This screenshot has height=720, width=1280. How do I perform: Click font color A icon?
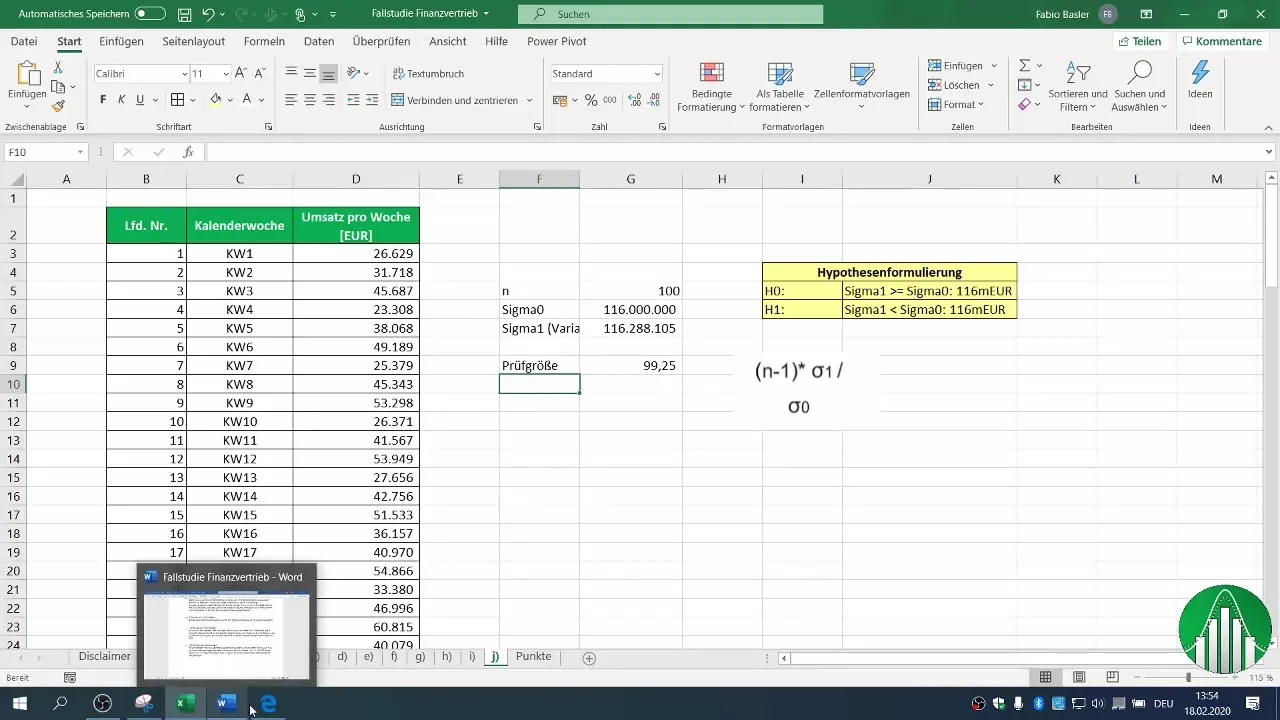[247, 100]
